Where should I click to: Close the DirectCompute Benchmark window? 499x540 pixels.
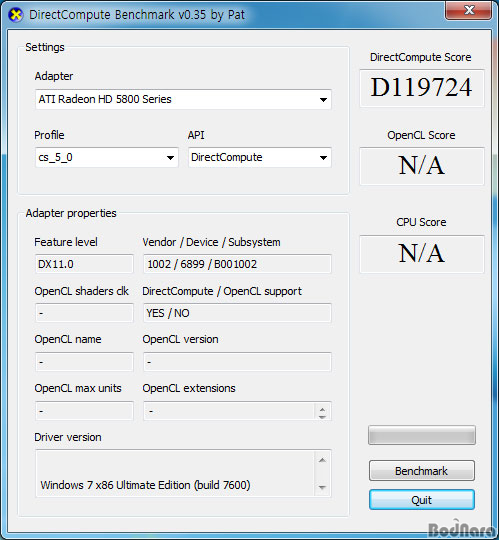[x=468, y=10]
